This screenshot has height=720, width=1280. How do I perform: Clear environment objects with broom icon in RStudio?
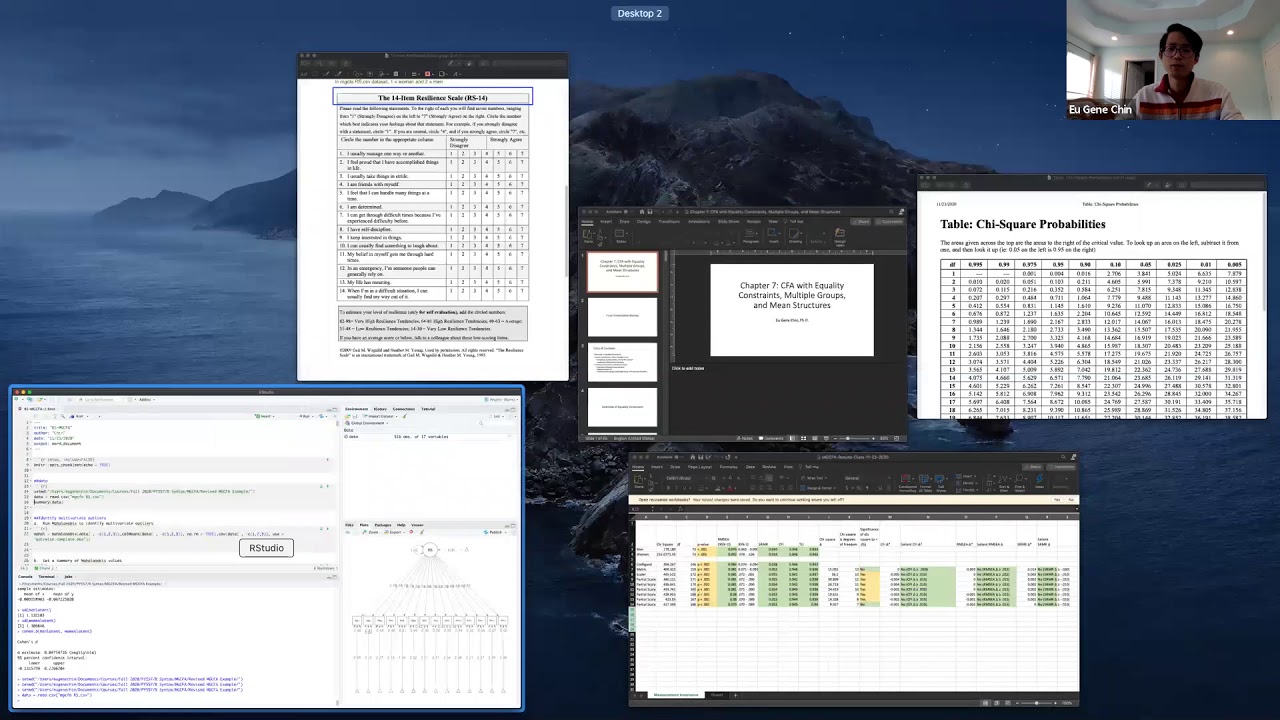(404, 416)
